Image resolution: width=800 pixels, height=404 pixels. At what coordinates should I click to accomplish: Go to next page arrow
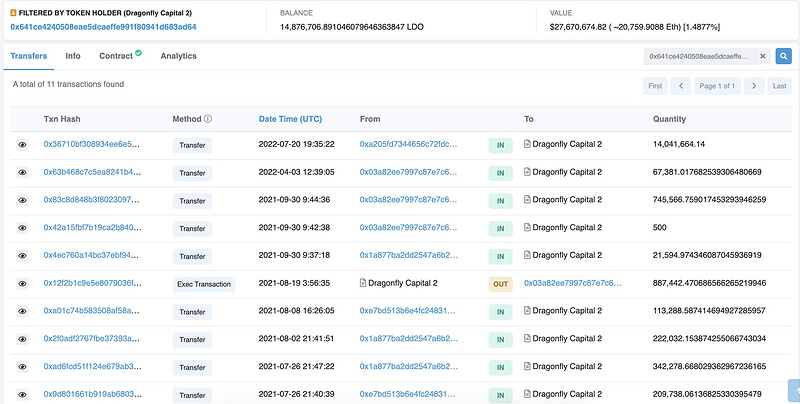click(x=754, y=86)
